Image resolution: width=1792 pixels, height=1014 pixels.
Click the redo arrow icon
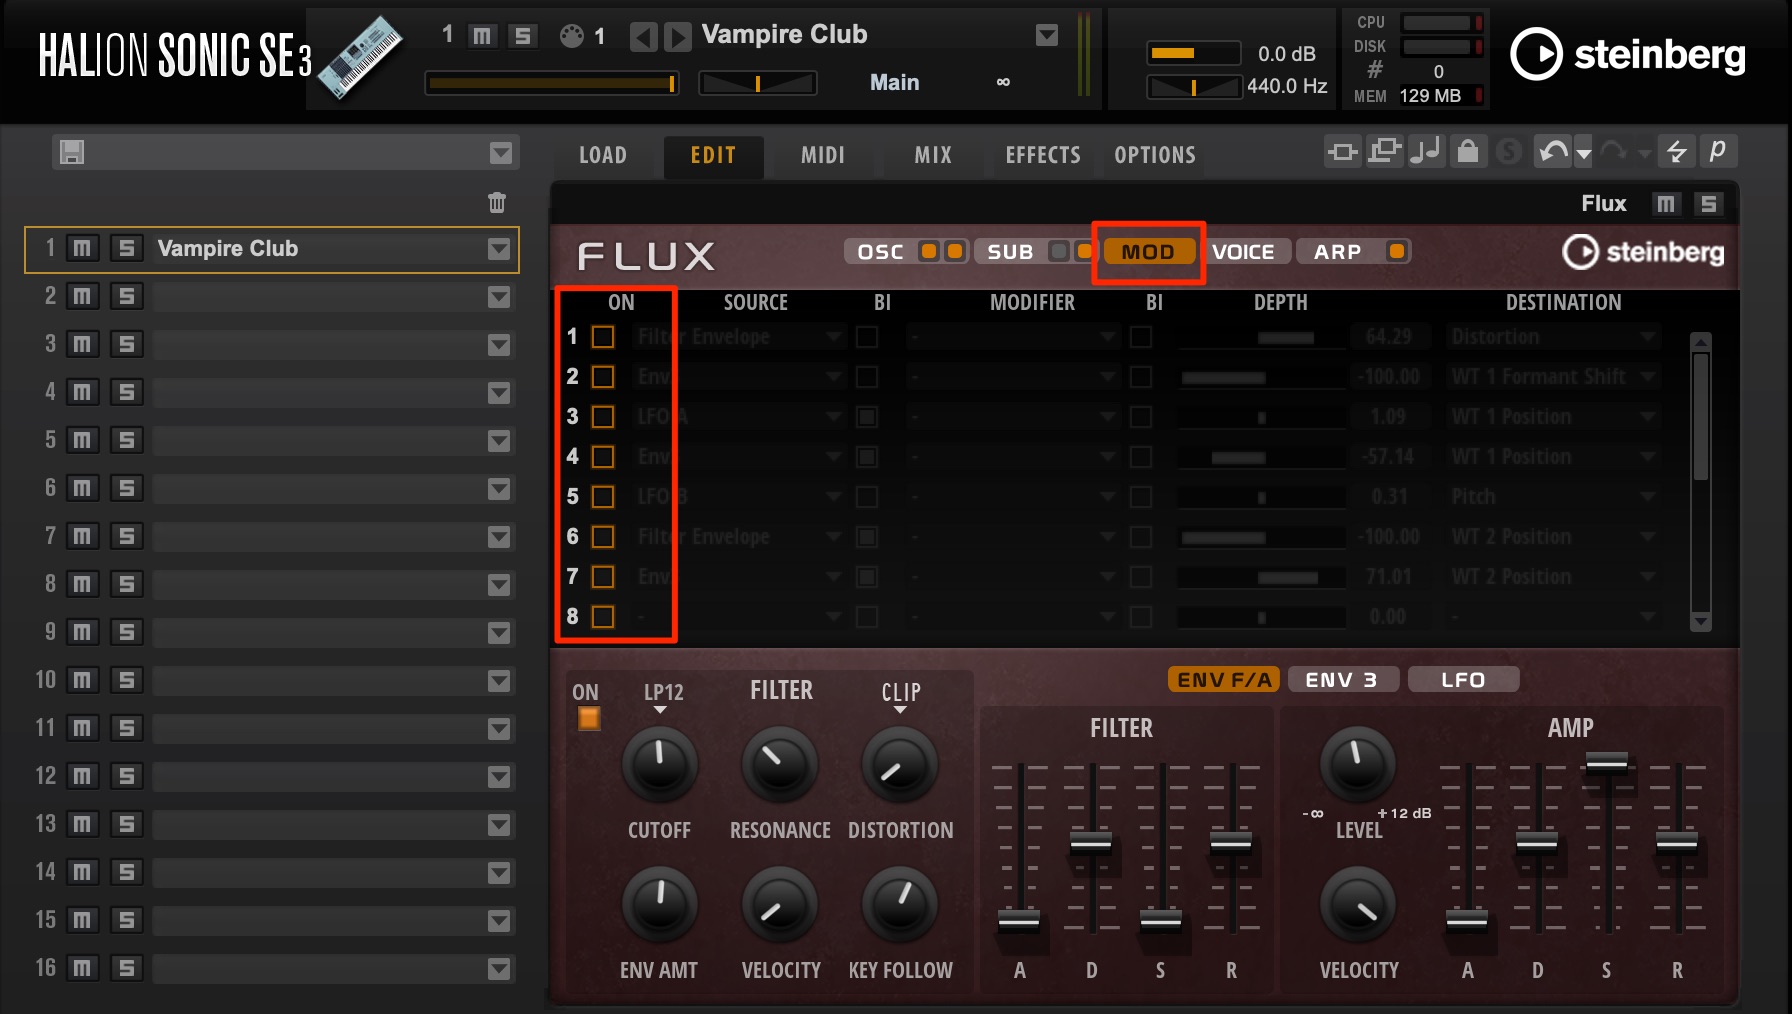(1613, 152)
